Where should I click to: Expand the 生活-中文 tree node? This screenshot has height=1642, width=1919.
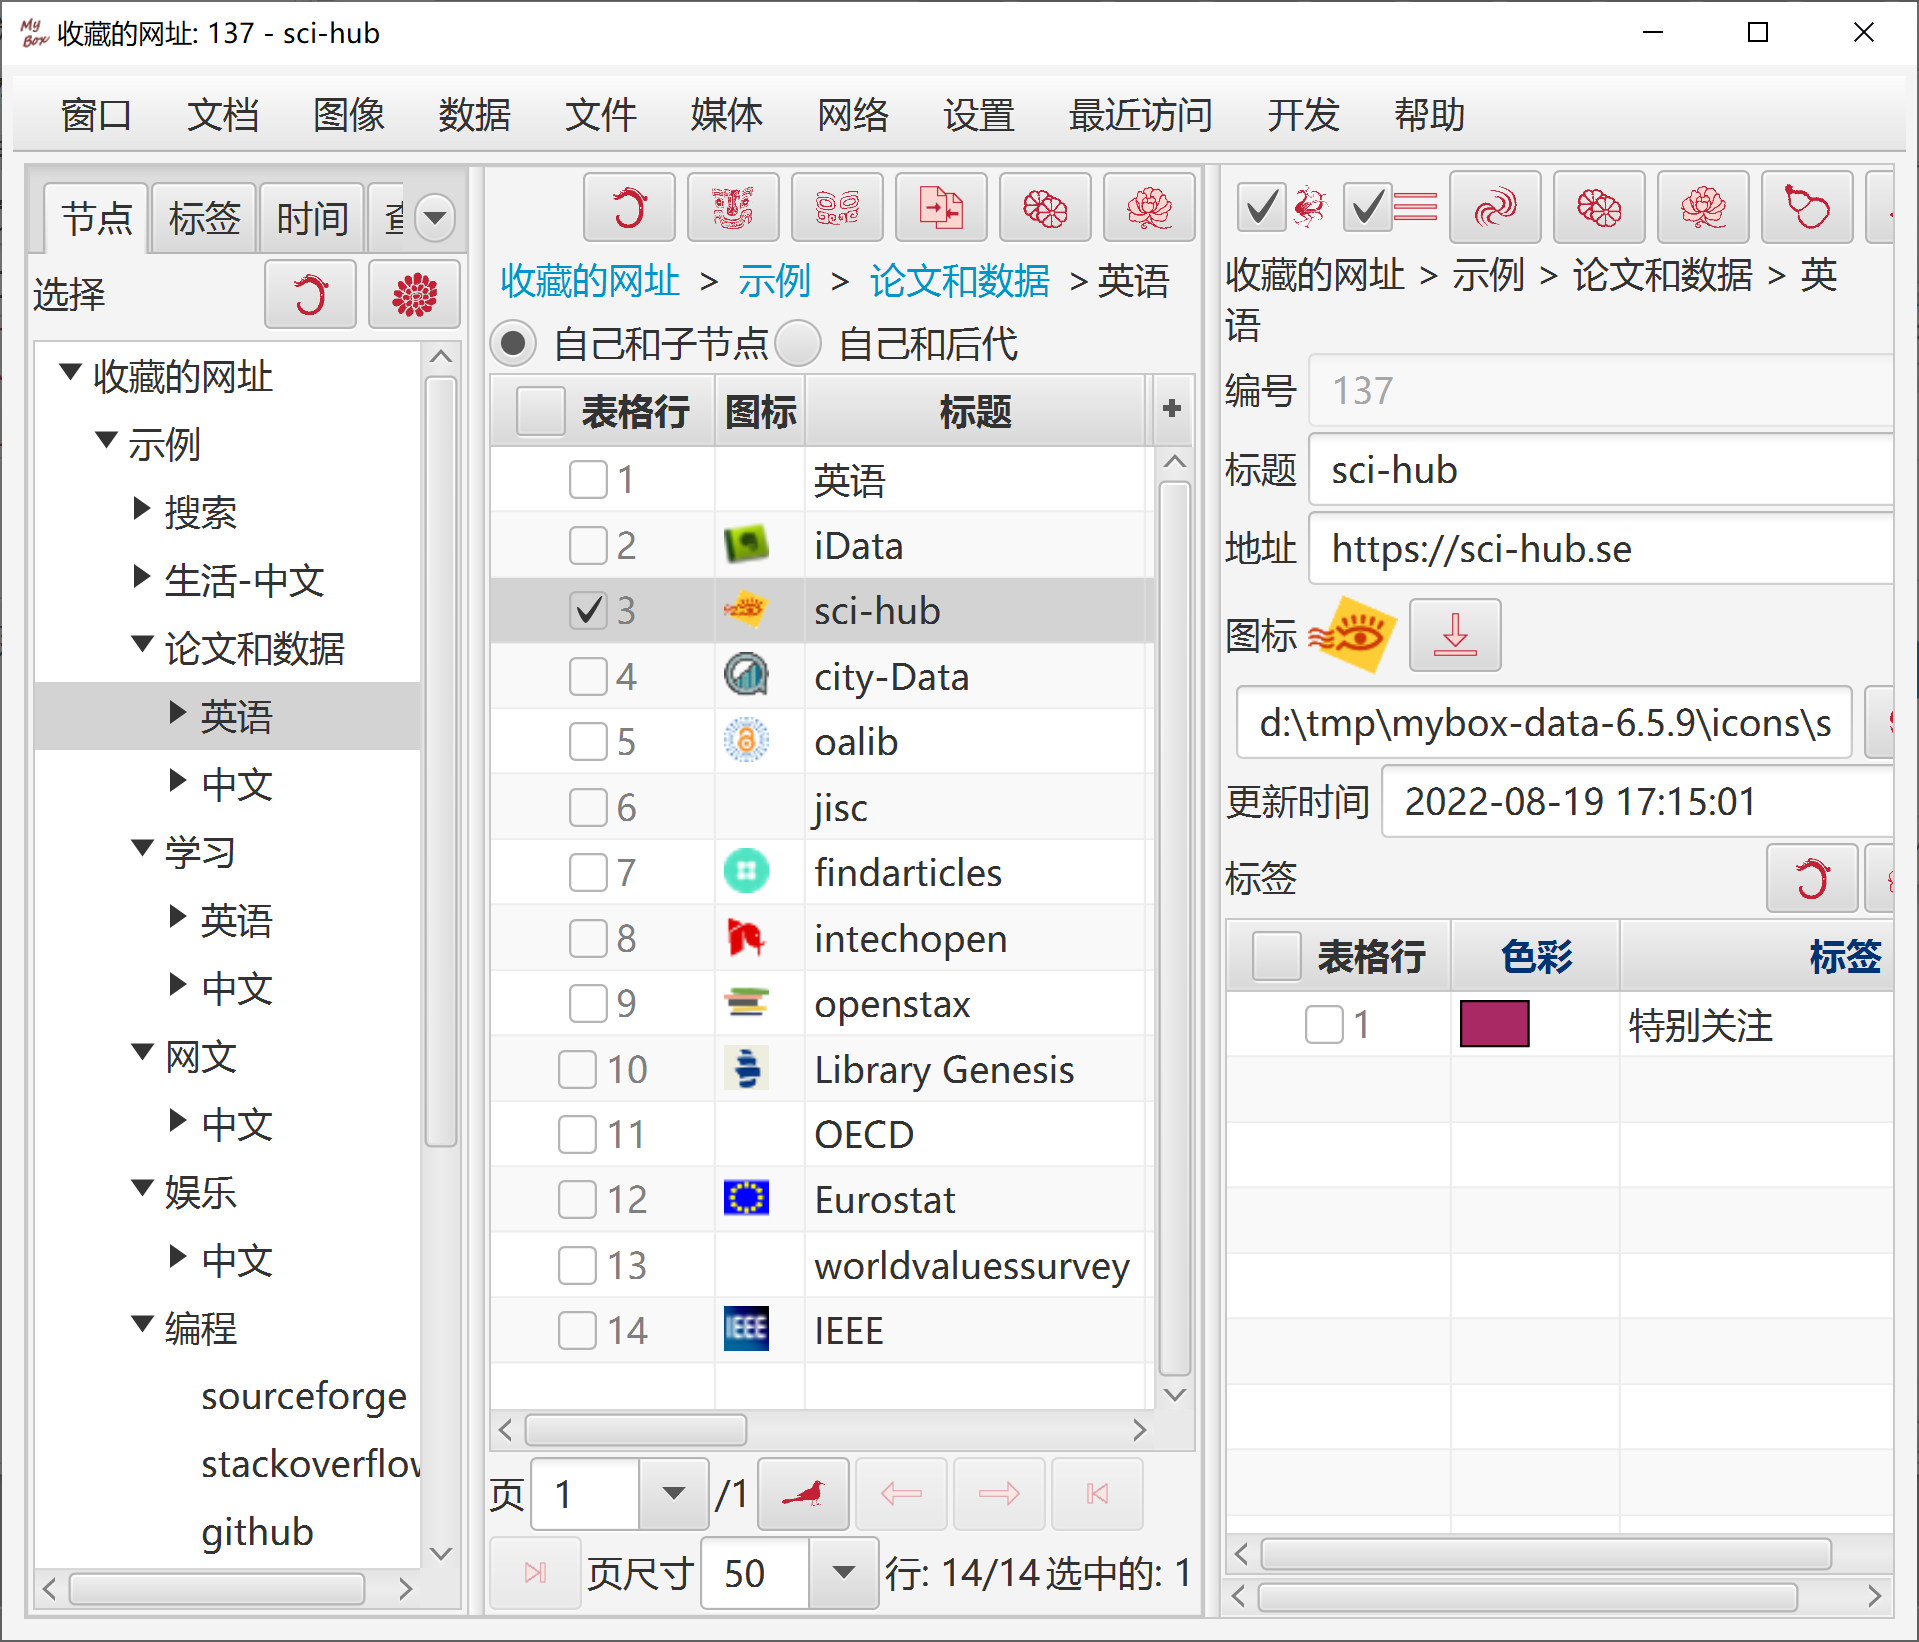142,576
